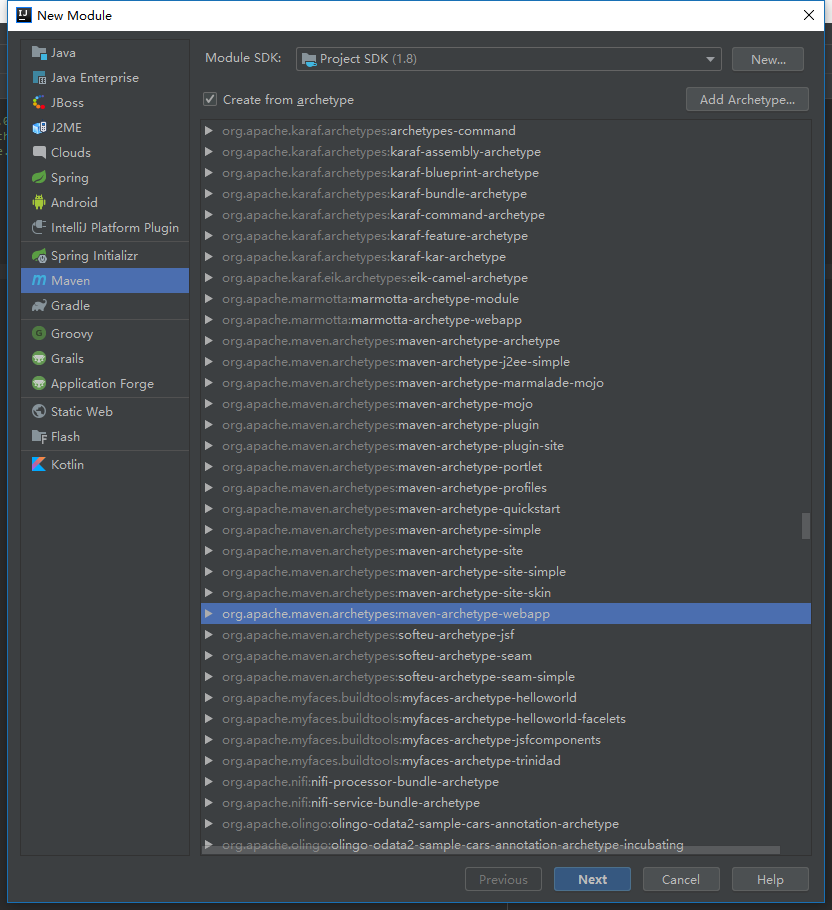Click the IntelliJ Platform Plugin icon
The height and width of the screenshot is (910, 832).
click(39, 228)
